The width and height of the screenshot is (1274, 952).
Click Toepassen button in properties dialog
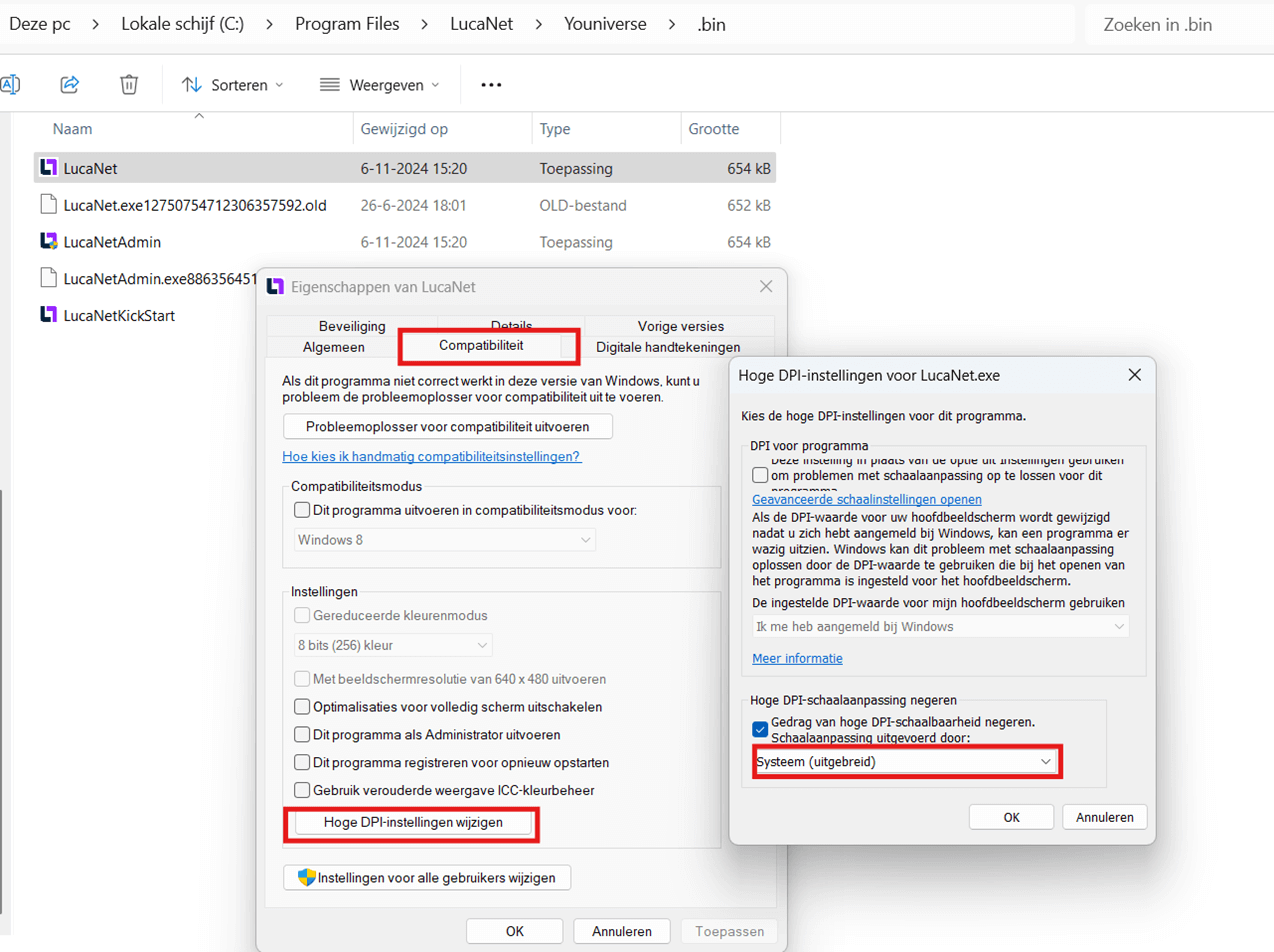point(729,930)
